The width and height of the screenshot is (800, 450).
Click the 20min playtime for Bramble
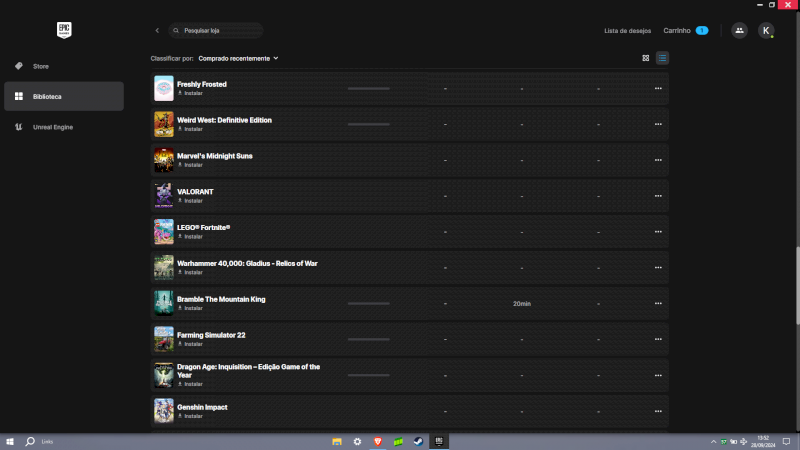[x=522, y=304]
